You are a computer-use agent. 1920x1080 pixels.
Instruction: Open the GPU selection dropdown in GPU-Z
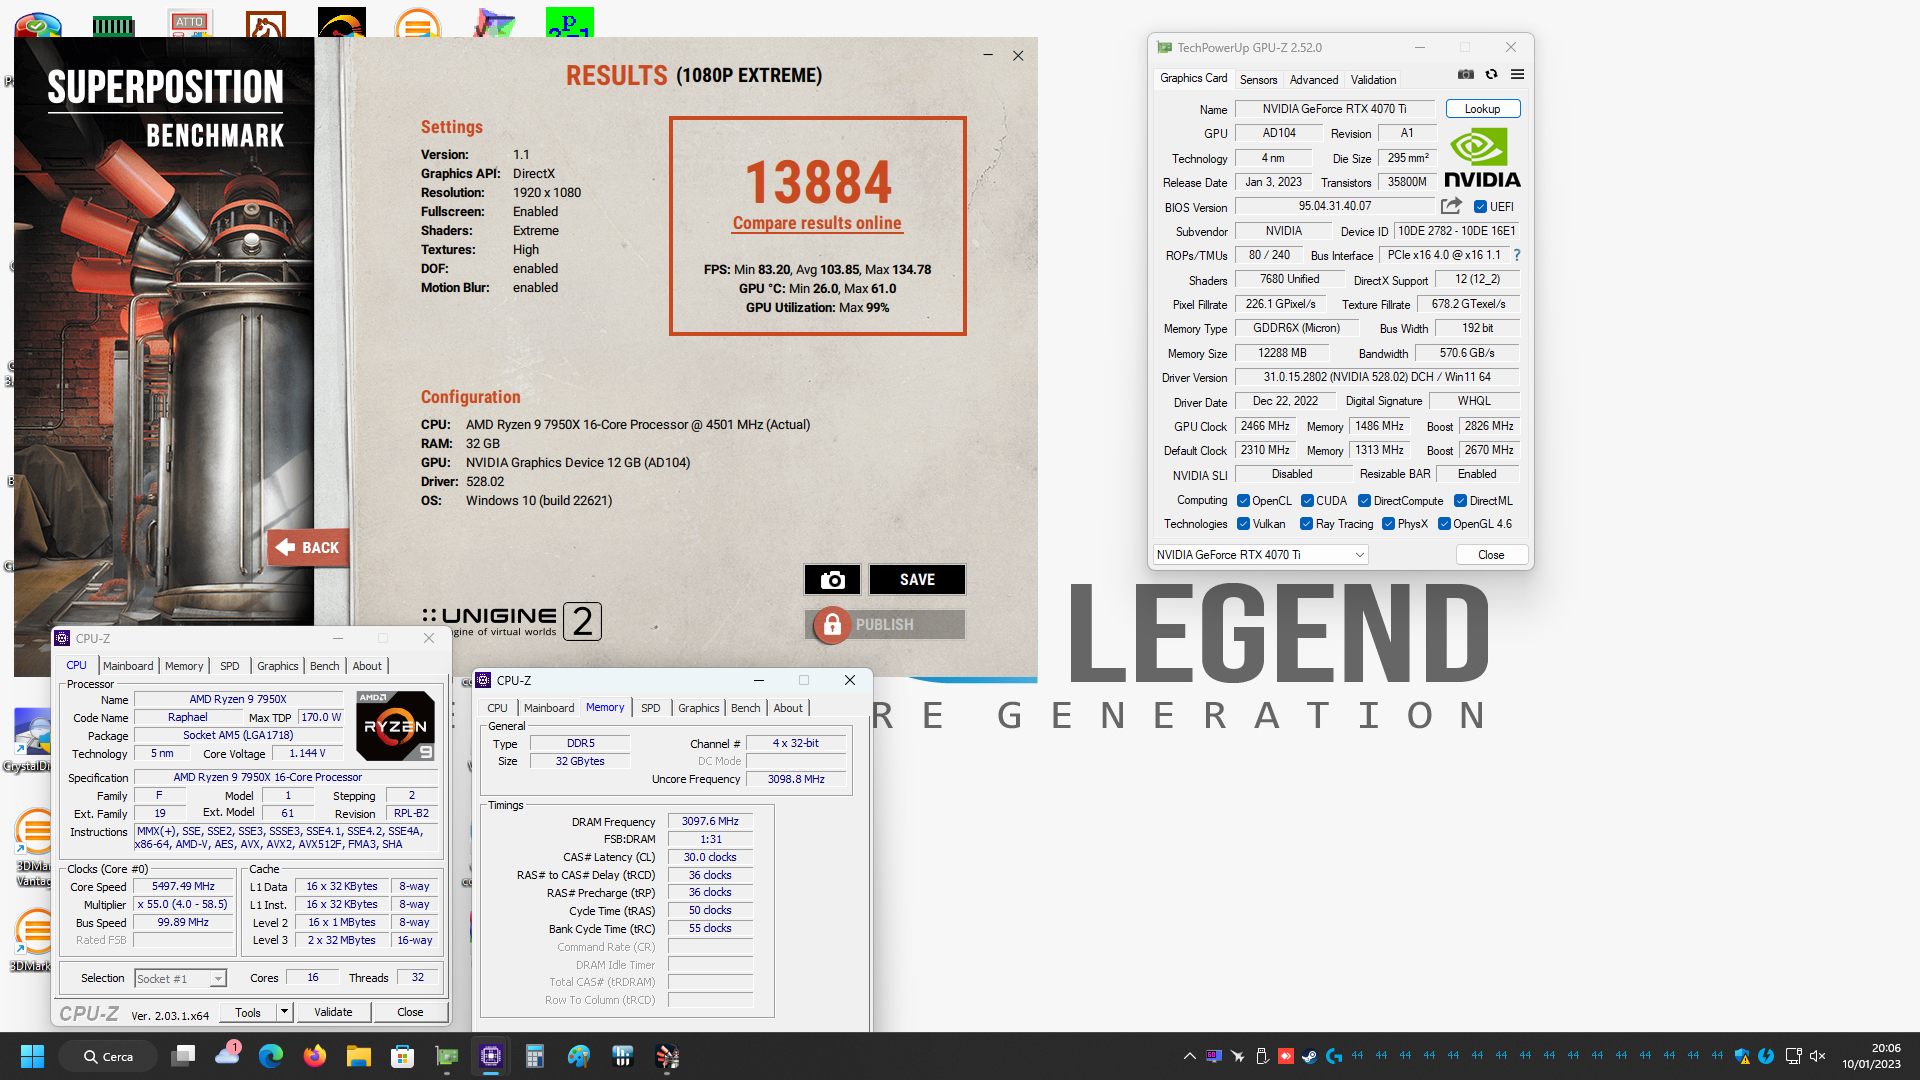(1260, 555)
